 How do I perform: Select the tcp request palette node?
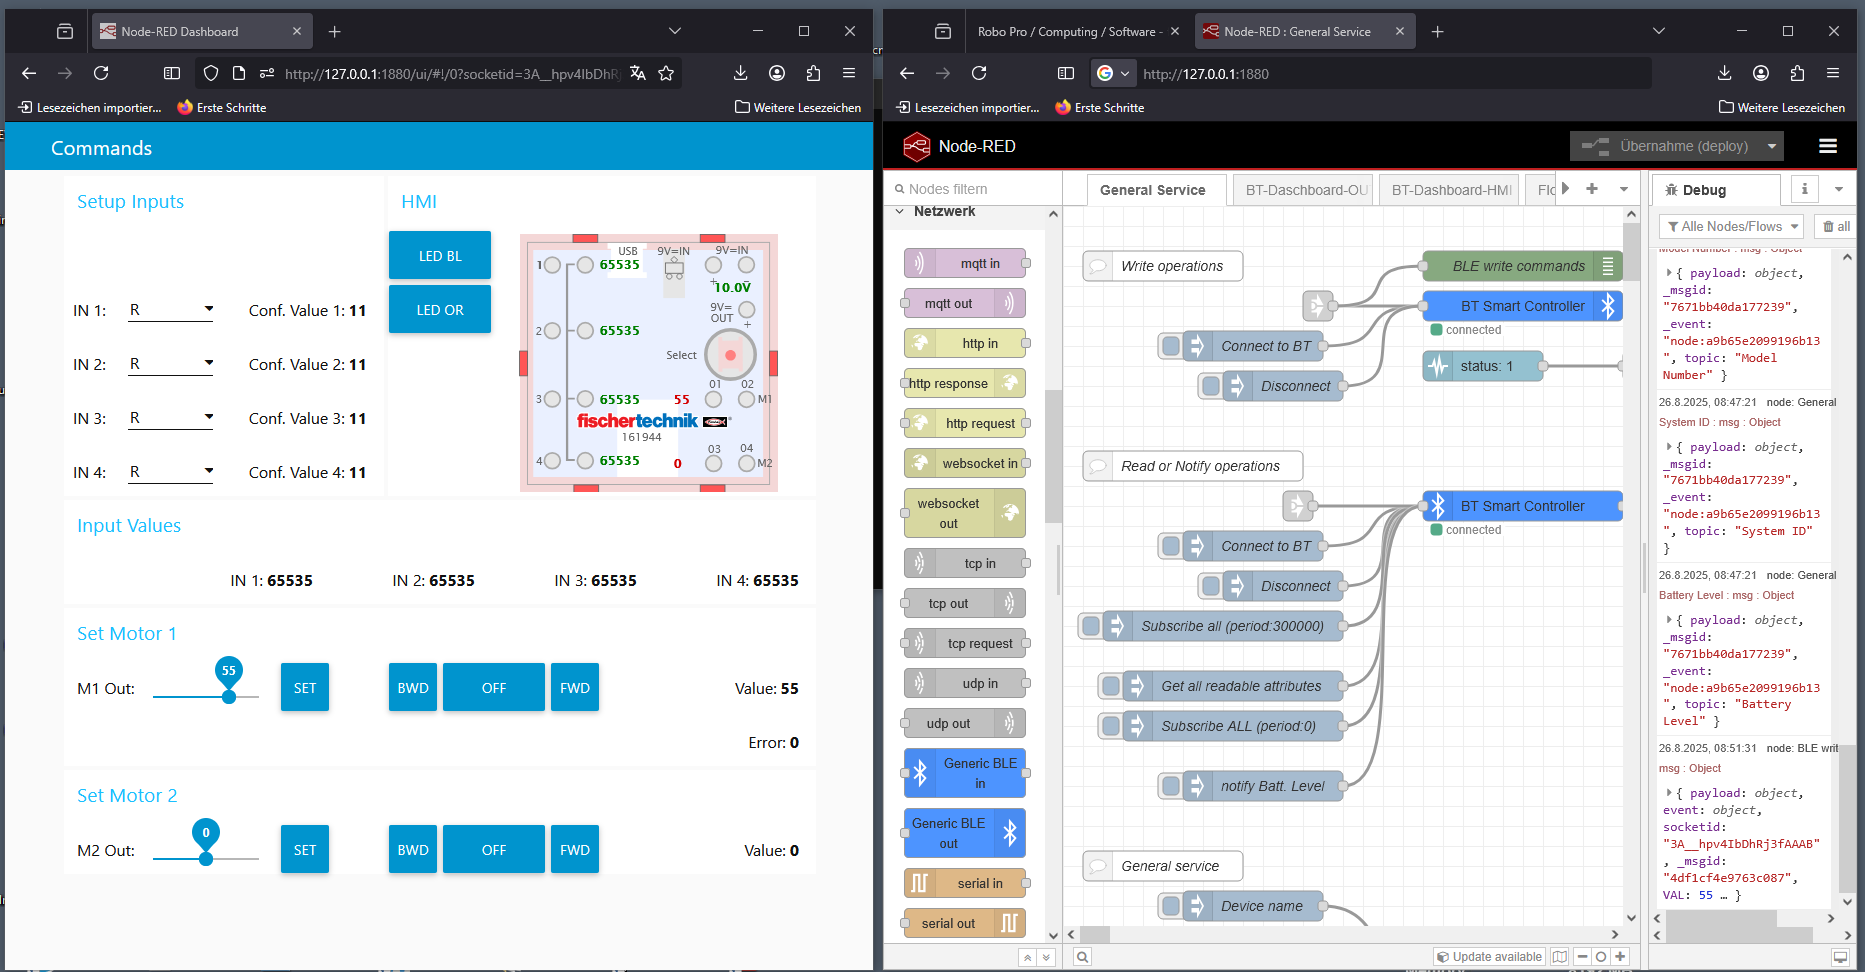click(966, 643)
